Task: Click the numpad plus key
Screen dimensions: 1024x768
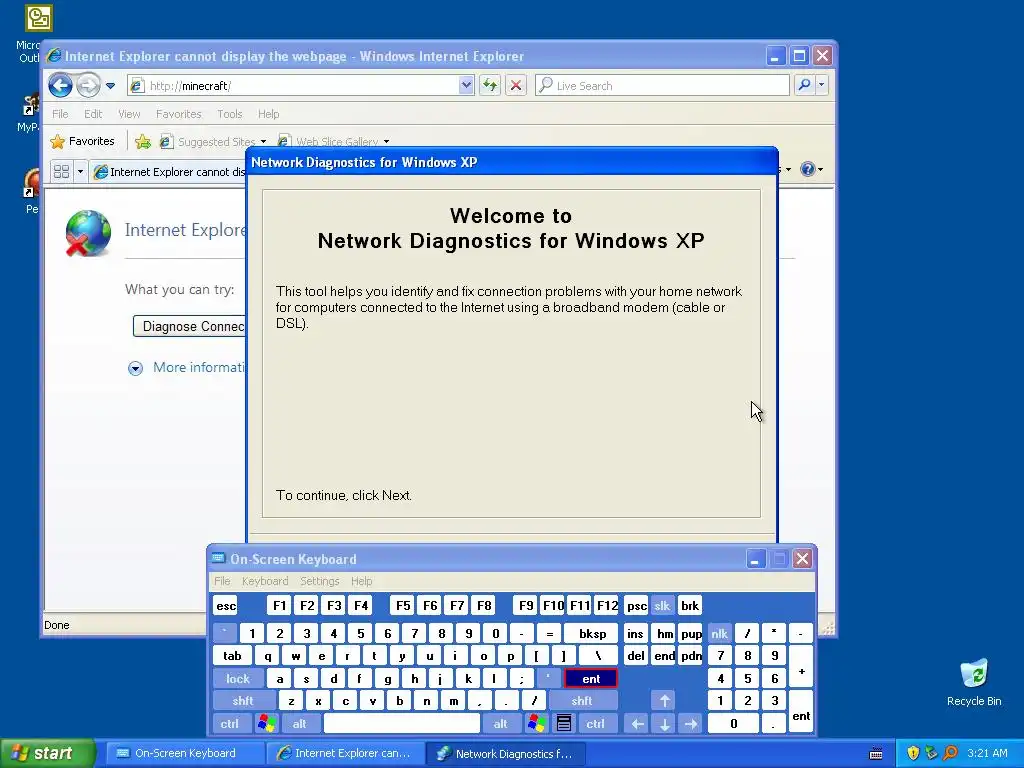Action: 801,667
